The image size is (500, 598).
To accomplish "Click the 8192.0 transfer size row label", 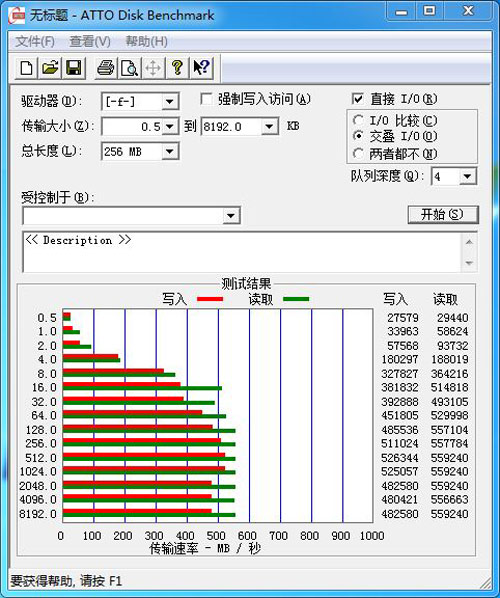I will click(38, 514).
